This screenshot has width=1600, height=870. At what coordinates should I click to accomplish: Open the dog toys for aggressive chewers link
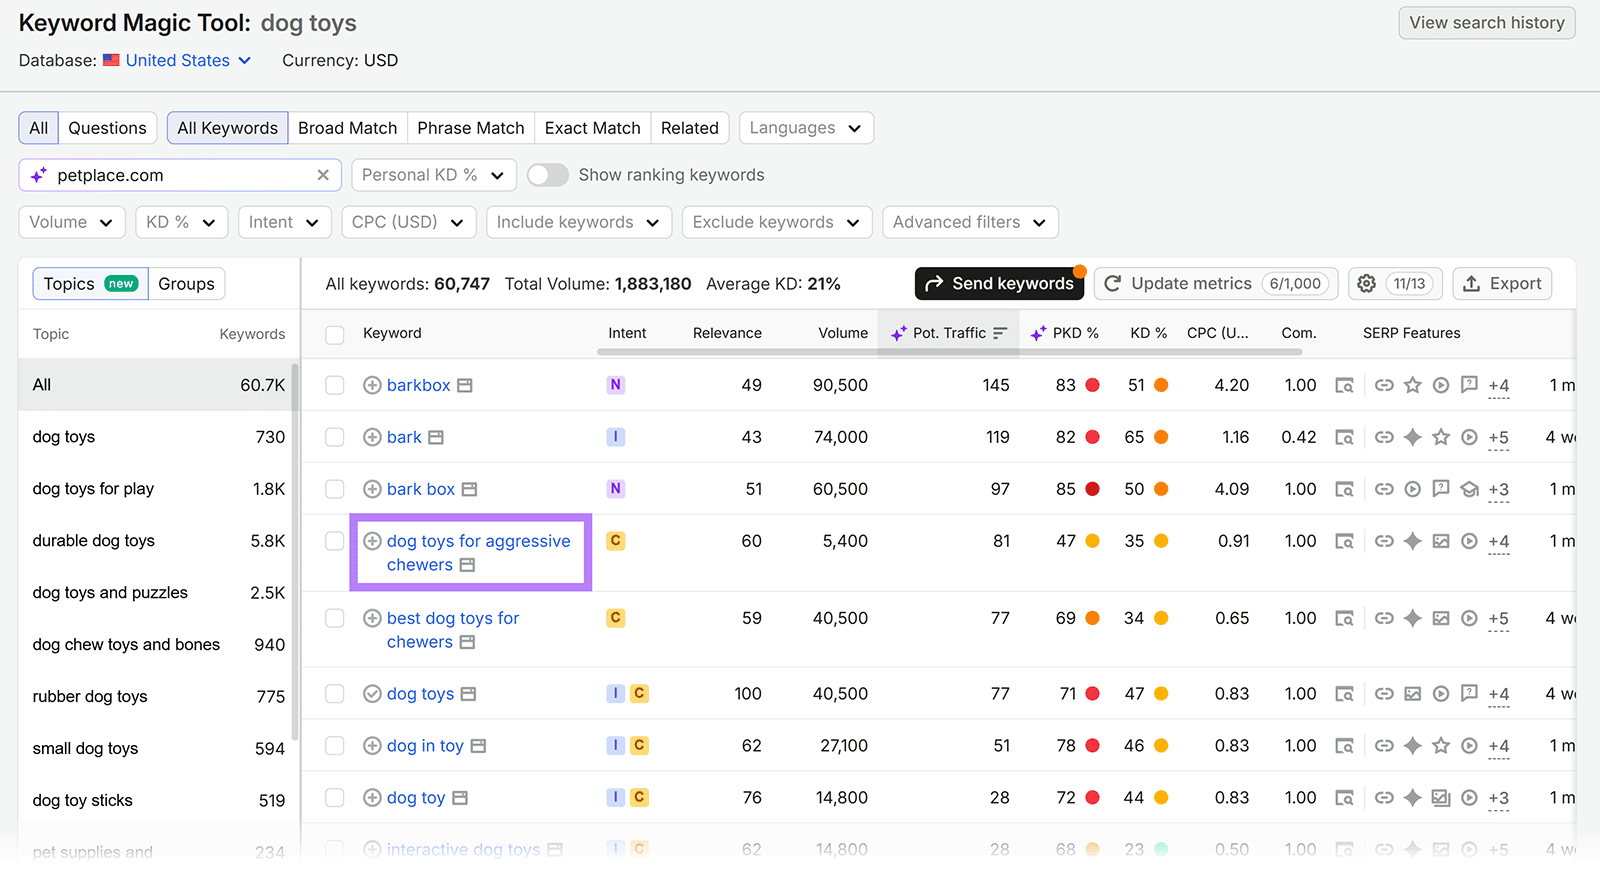pos(478,553)
